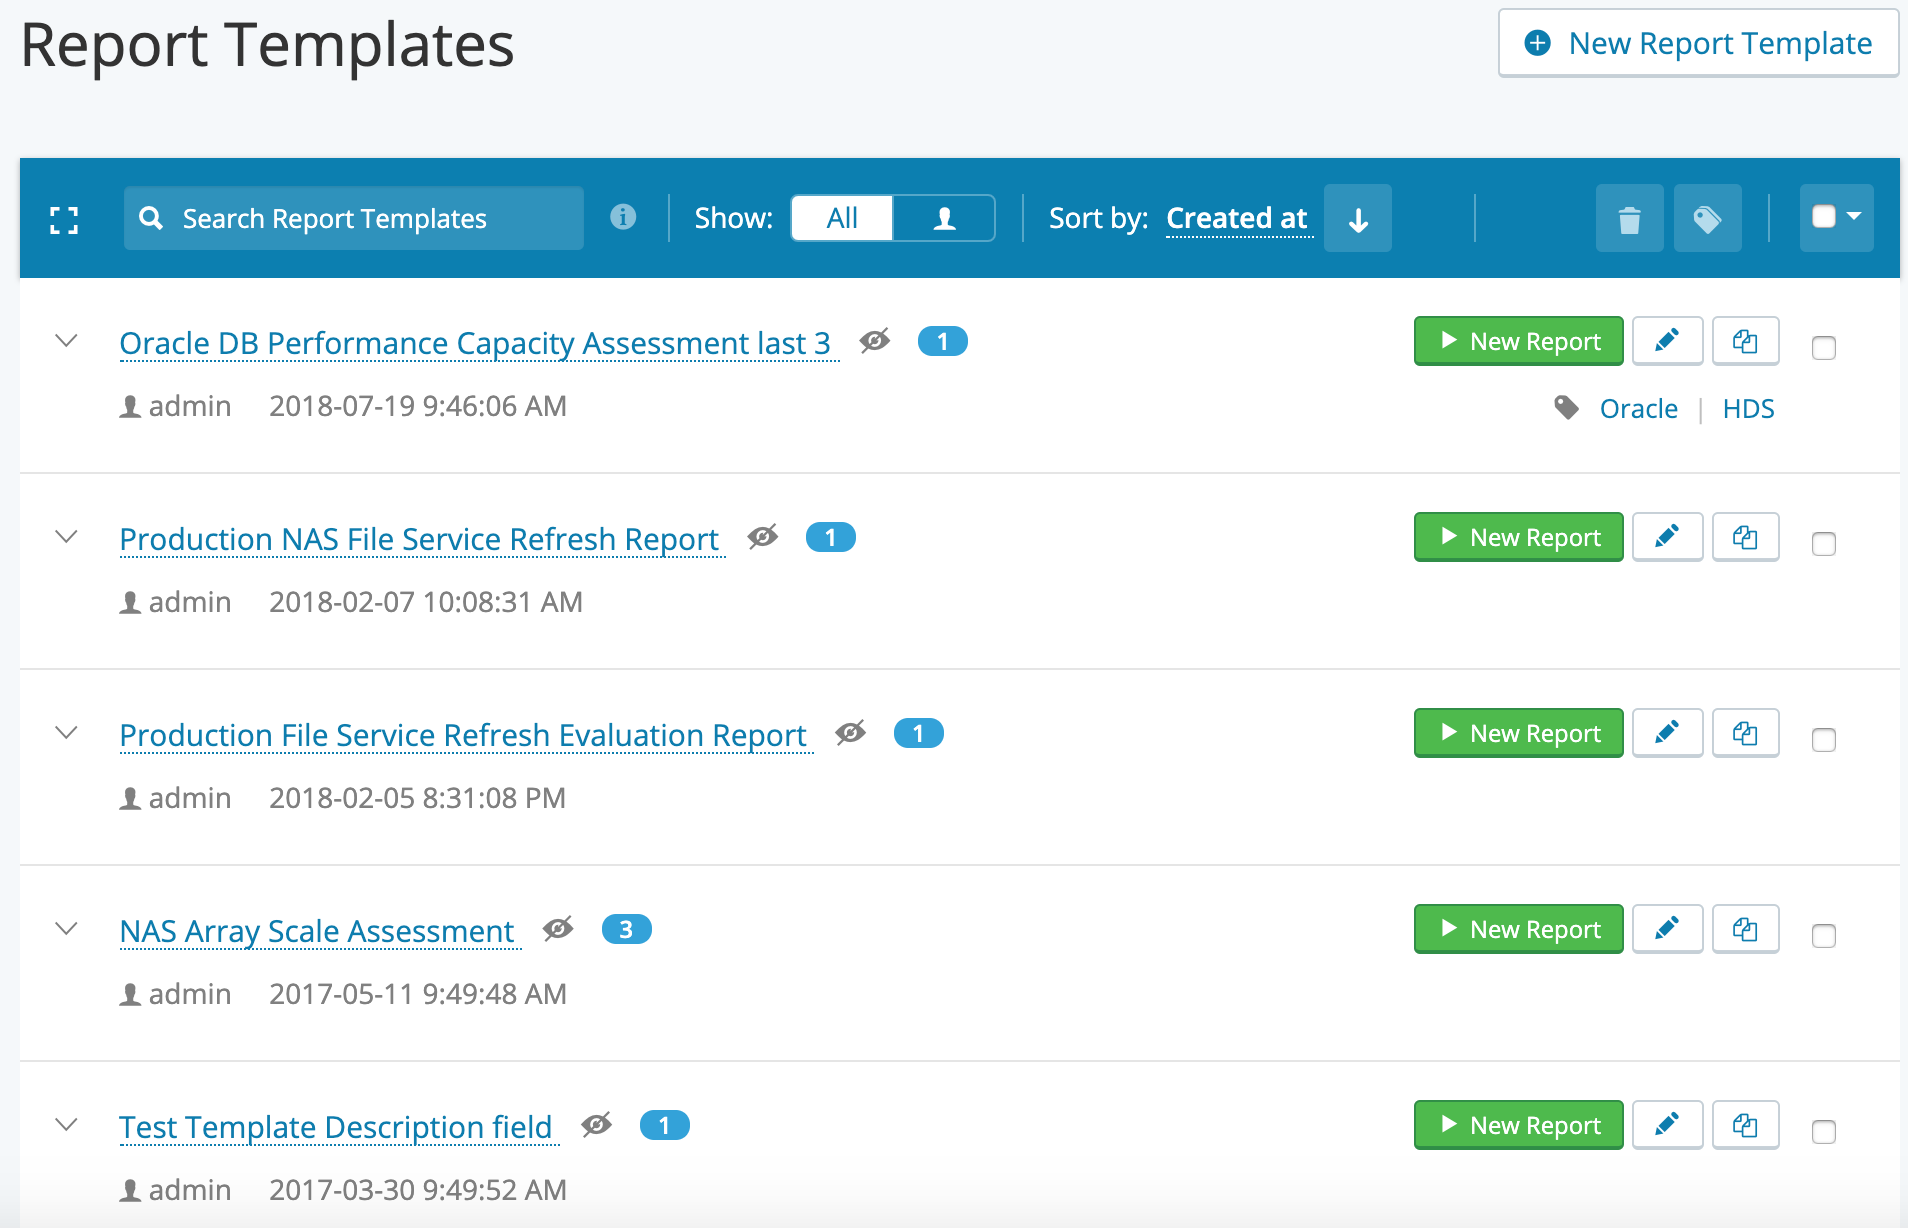Click the date 2018-07-19 9:46:06 AM
Viewport: 1908px width, 1228px height.
click(418, 406)
